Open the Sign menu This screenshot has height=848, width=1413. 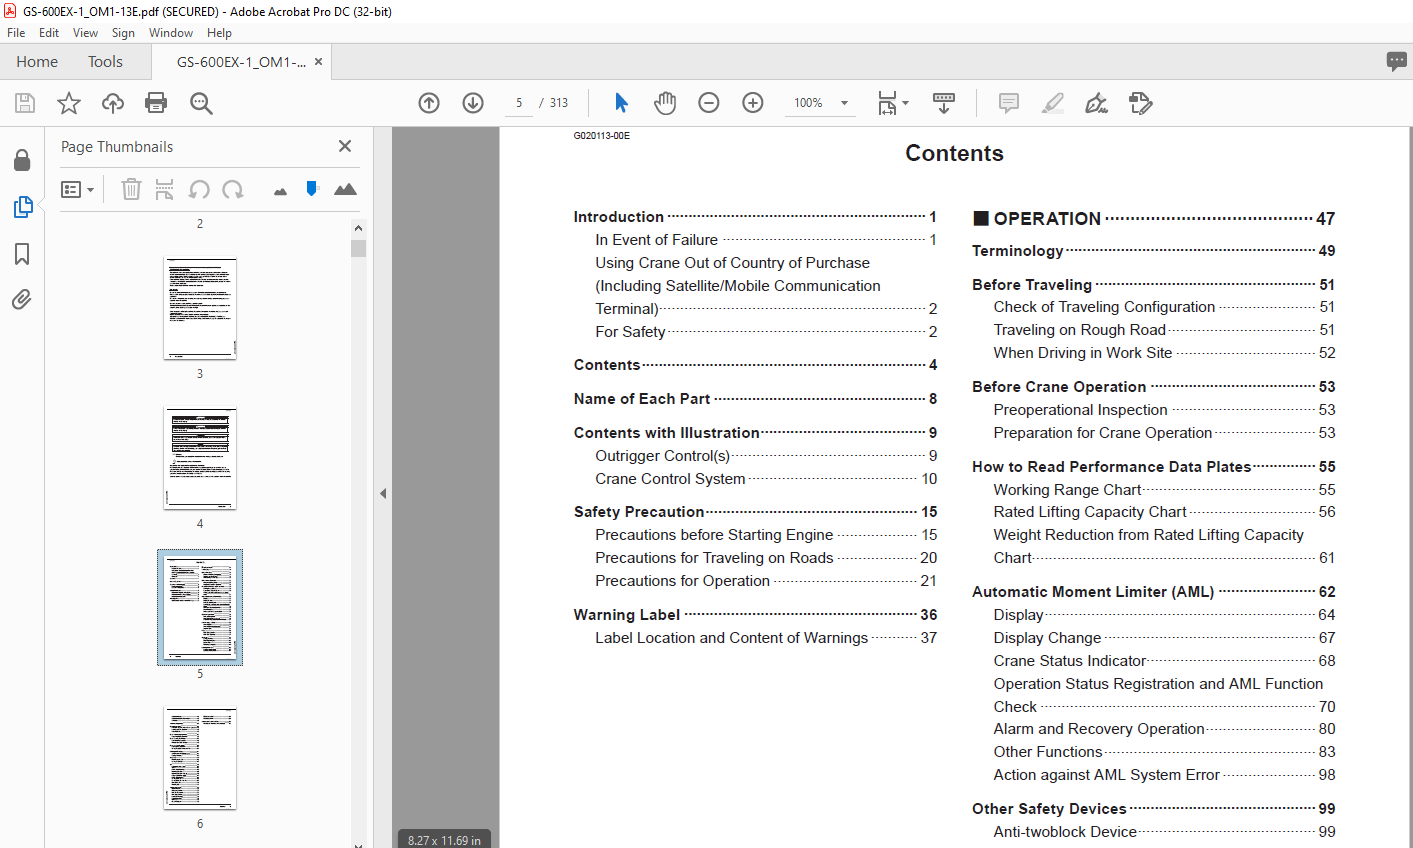click(x=123, y=33)
